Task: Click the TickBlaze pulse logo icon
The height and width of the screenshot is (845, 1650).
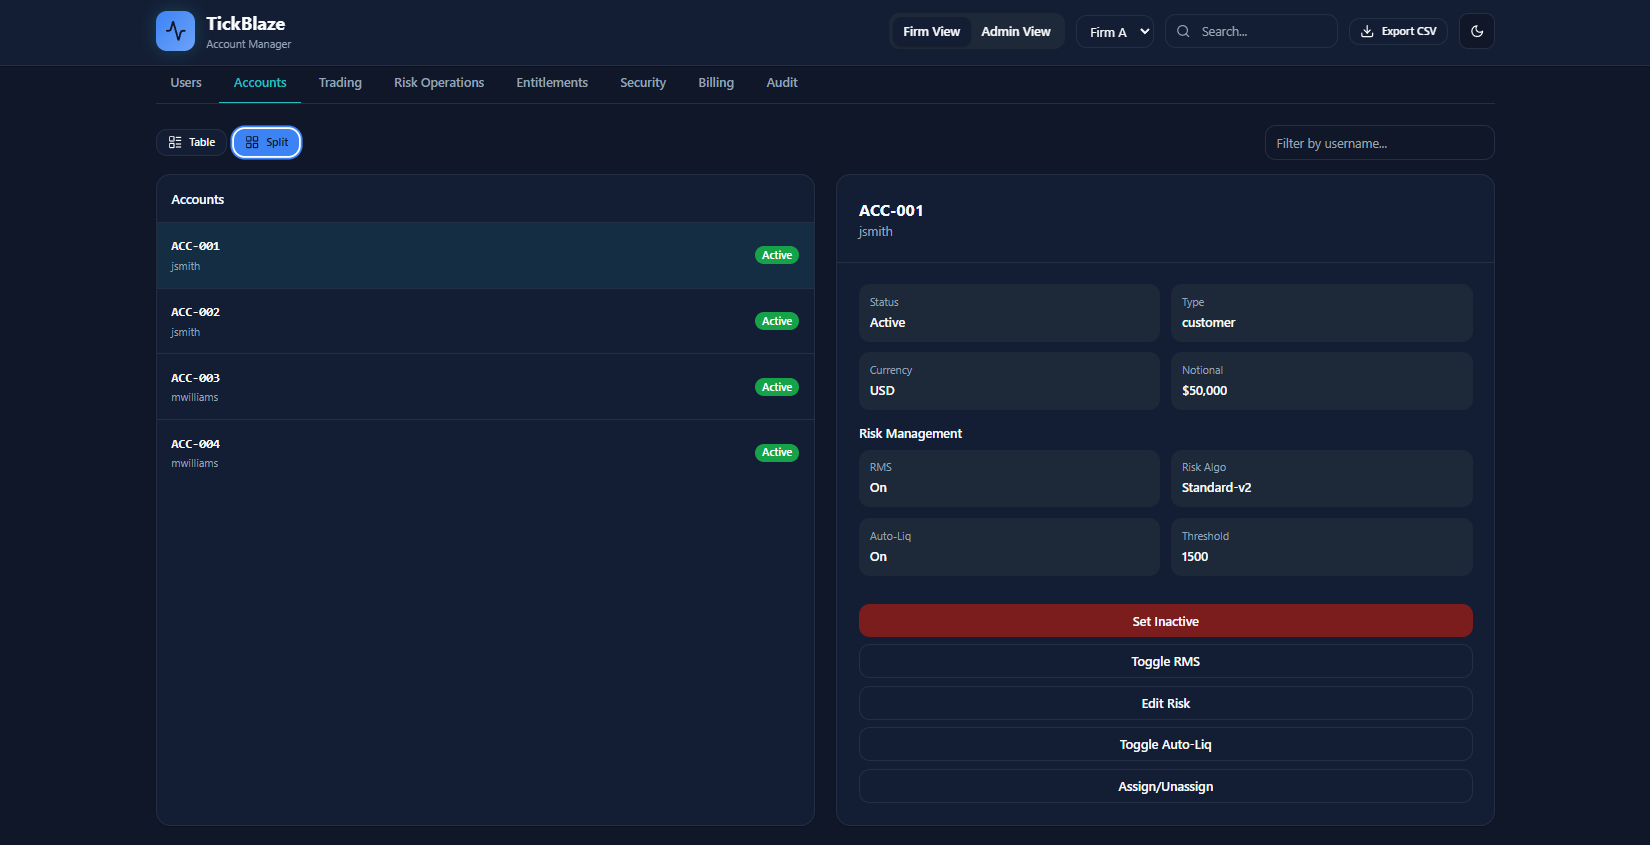Action: tap(175, 31)
